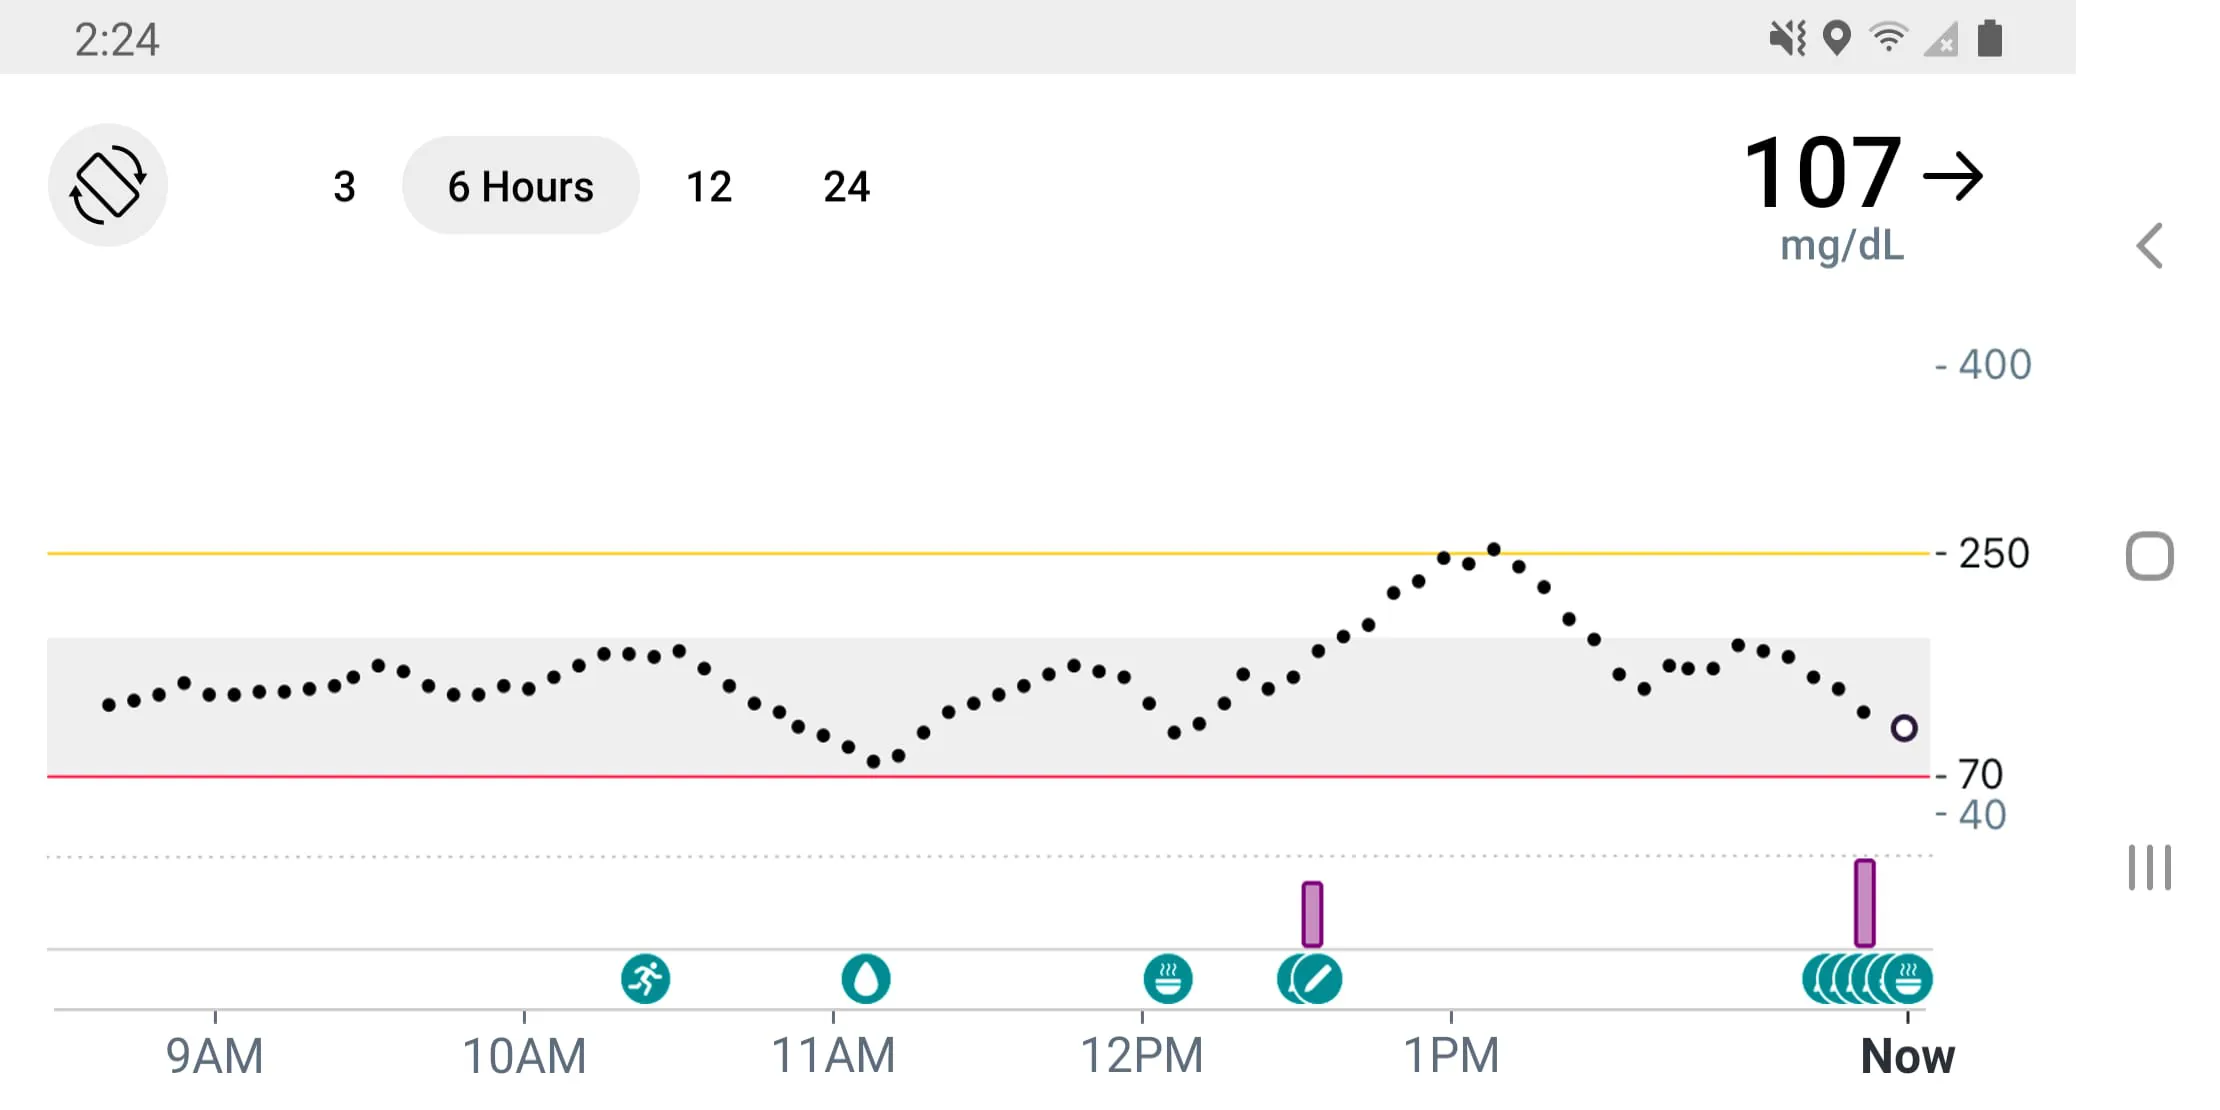Tap the purple insulin marker near 12:30PM
Screen dimensions: 2220x1110
[x=1311, y=912]
